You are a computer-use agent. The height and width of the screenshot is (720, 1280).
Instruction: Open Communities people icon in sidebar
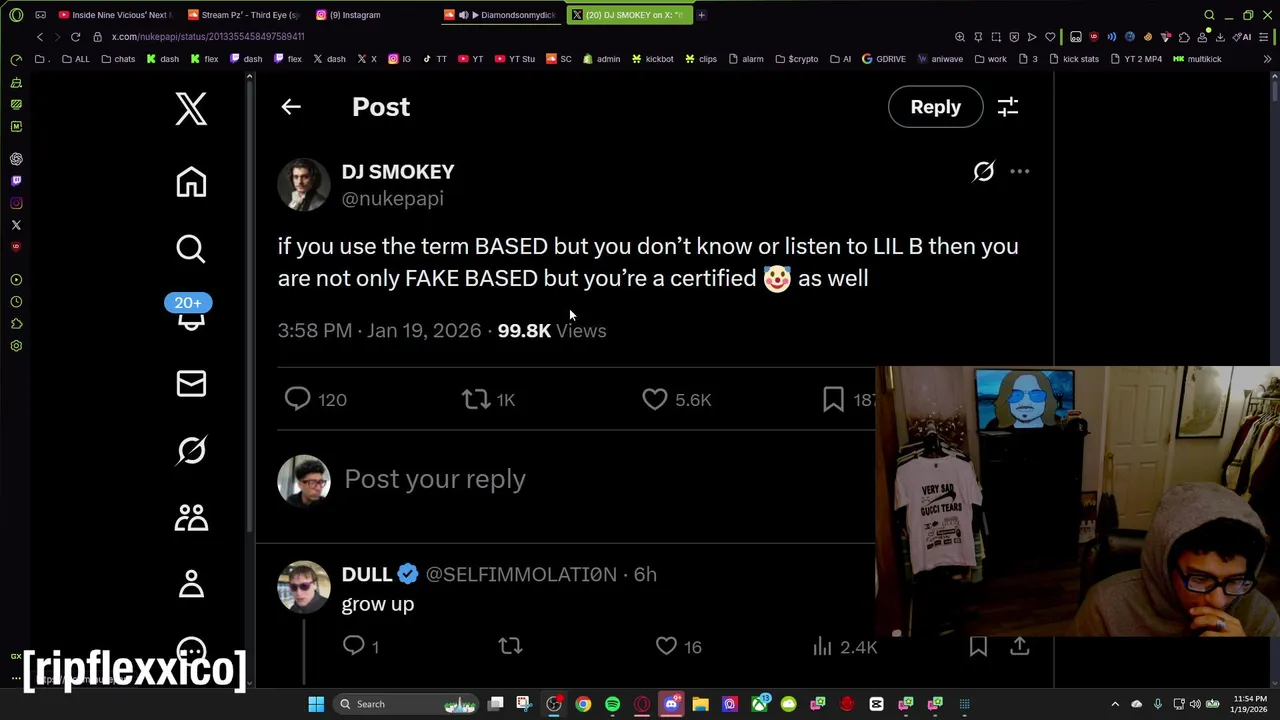[x=191, y=517]
